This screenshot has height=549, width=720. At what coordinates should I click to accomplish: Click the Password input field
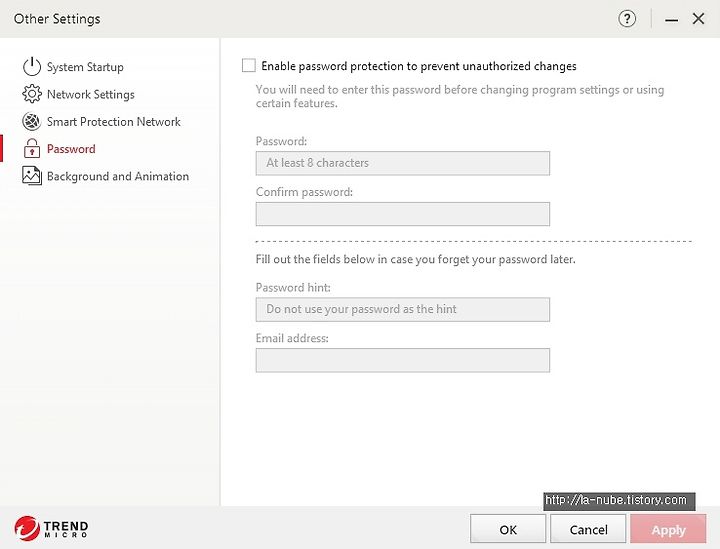click(403, 163)
